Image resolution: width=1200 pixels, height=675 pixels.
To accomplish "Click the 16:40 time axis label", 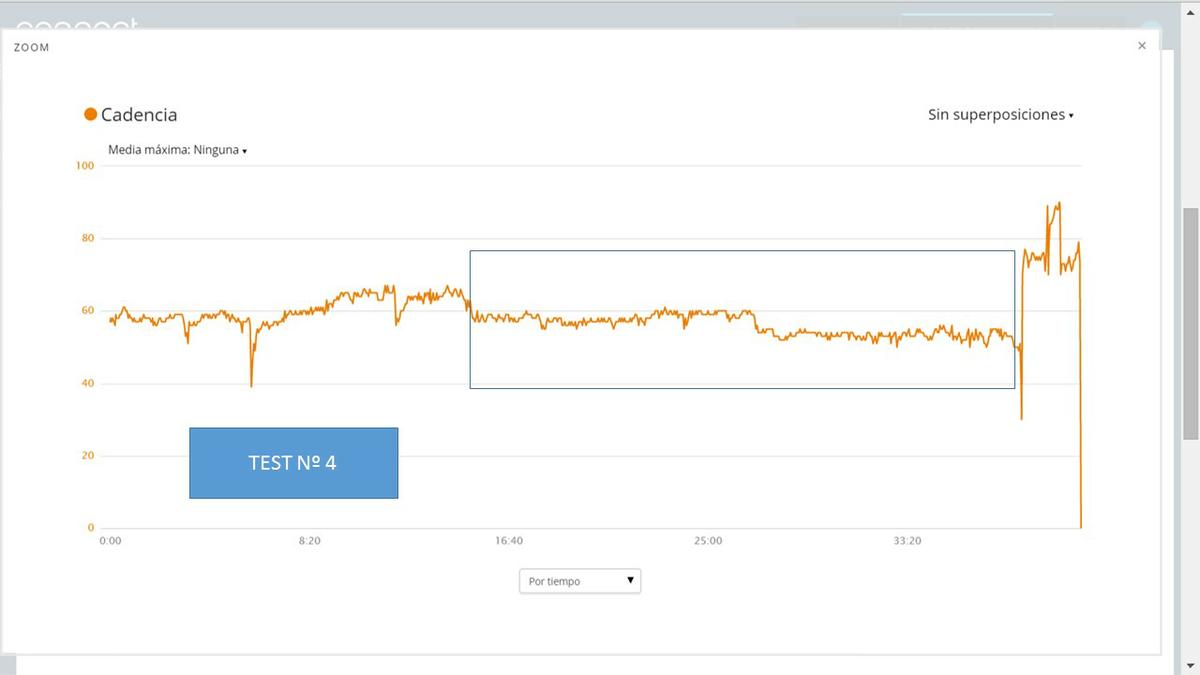I will (x=509, y=541).
